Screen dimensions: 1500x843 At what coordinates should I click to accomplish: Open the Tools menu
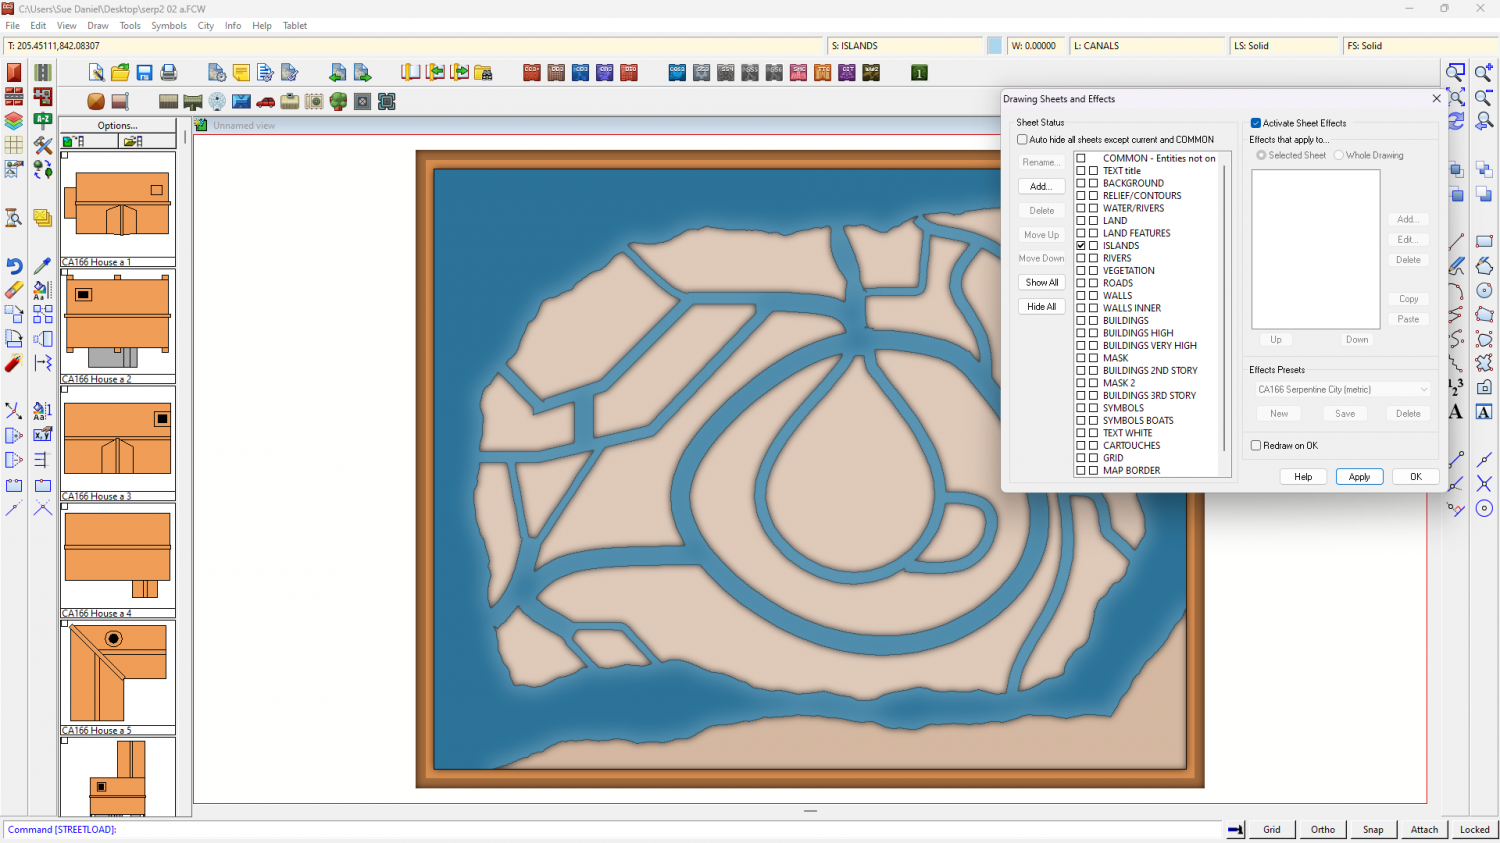click(130, 26)
